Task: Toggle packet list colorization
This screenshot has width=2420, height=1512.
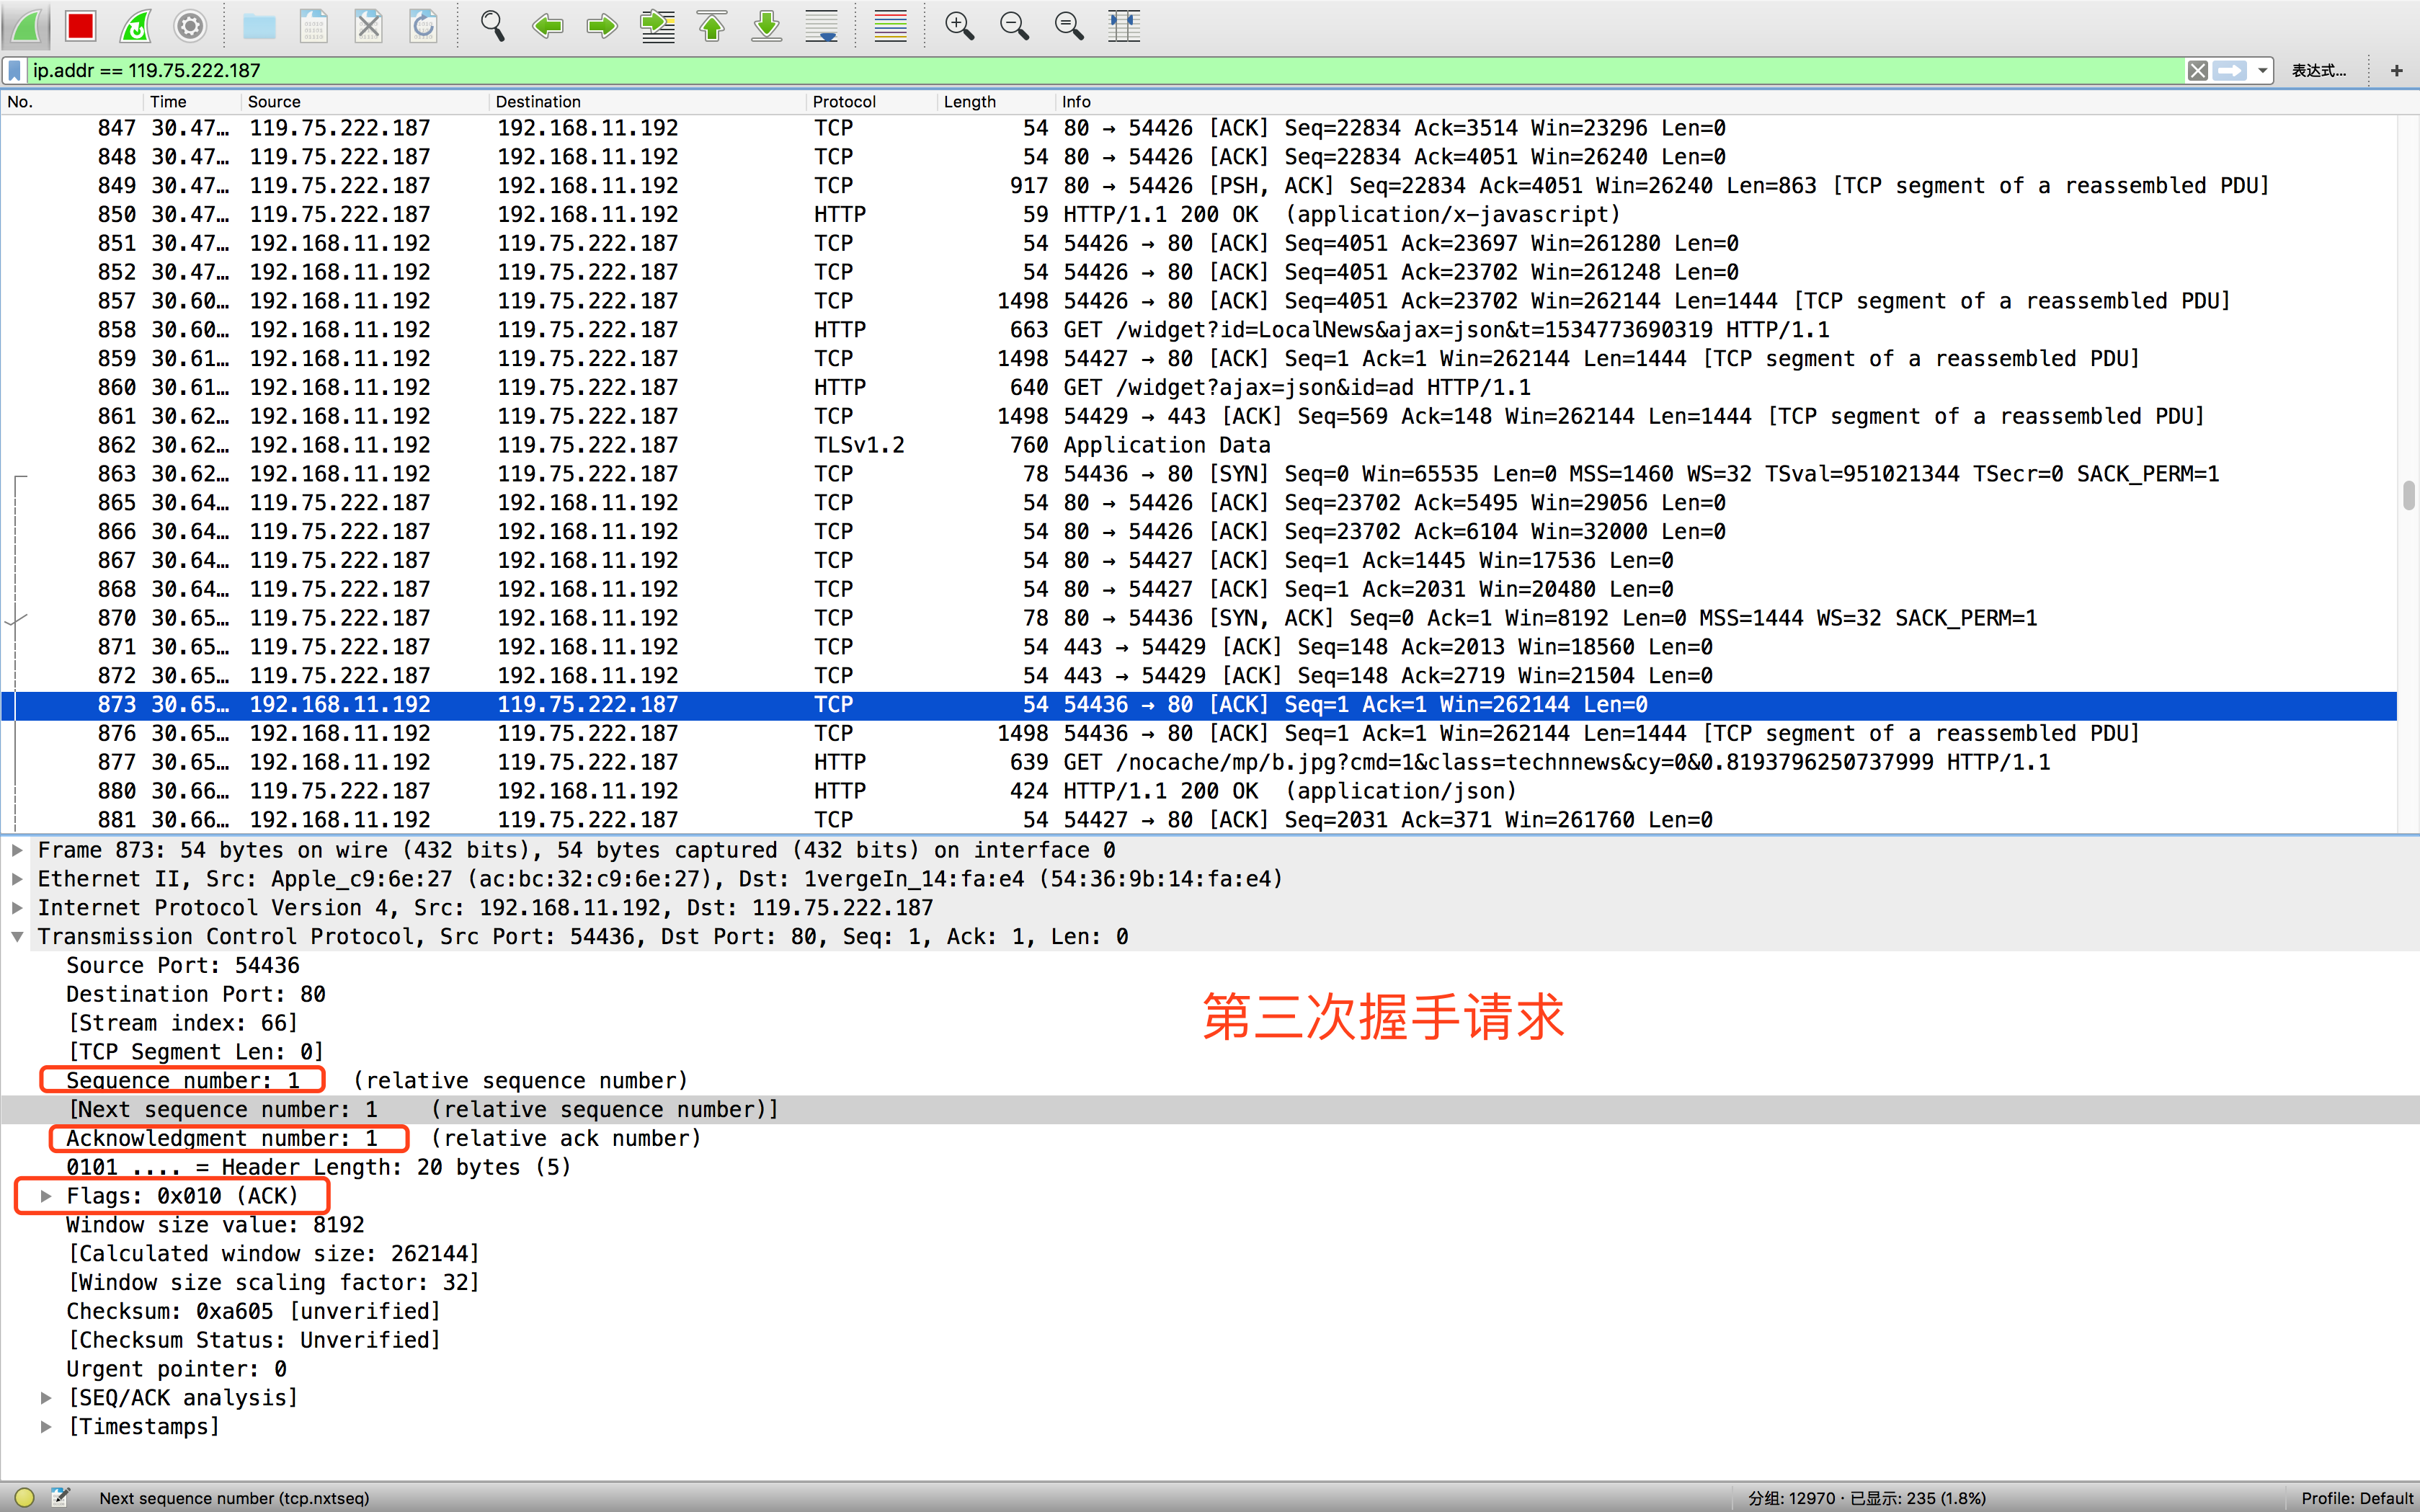Action: coord(890,26)
